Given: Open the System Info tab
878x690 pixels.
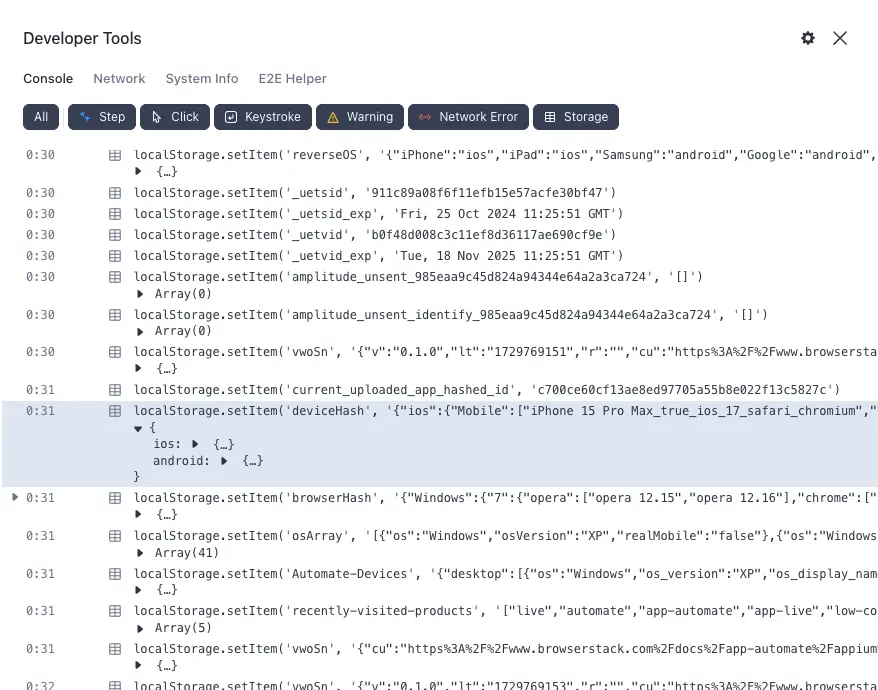Looking at the screenshot, I should click(x=202, y=78).
